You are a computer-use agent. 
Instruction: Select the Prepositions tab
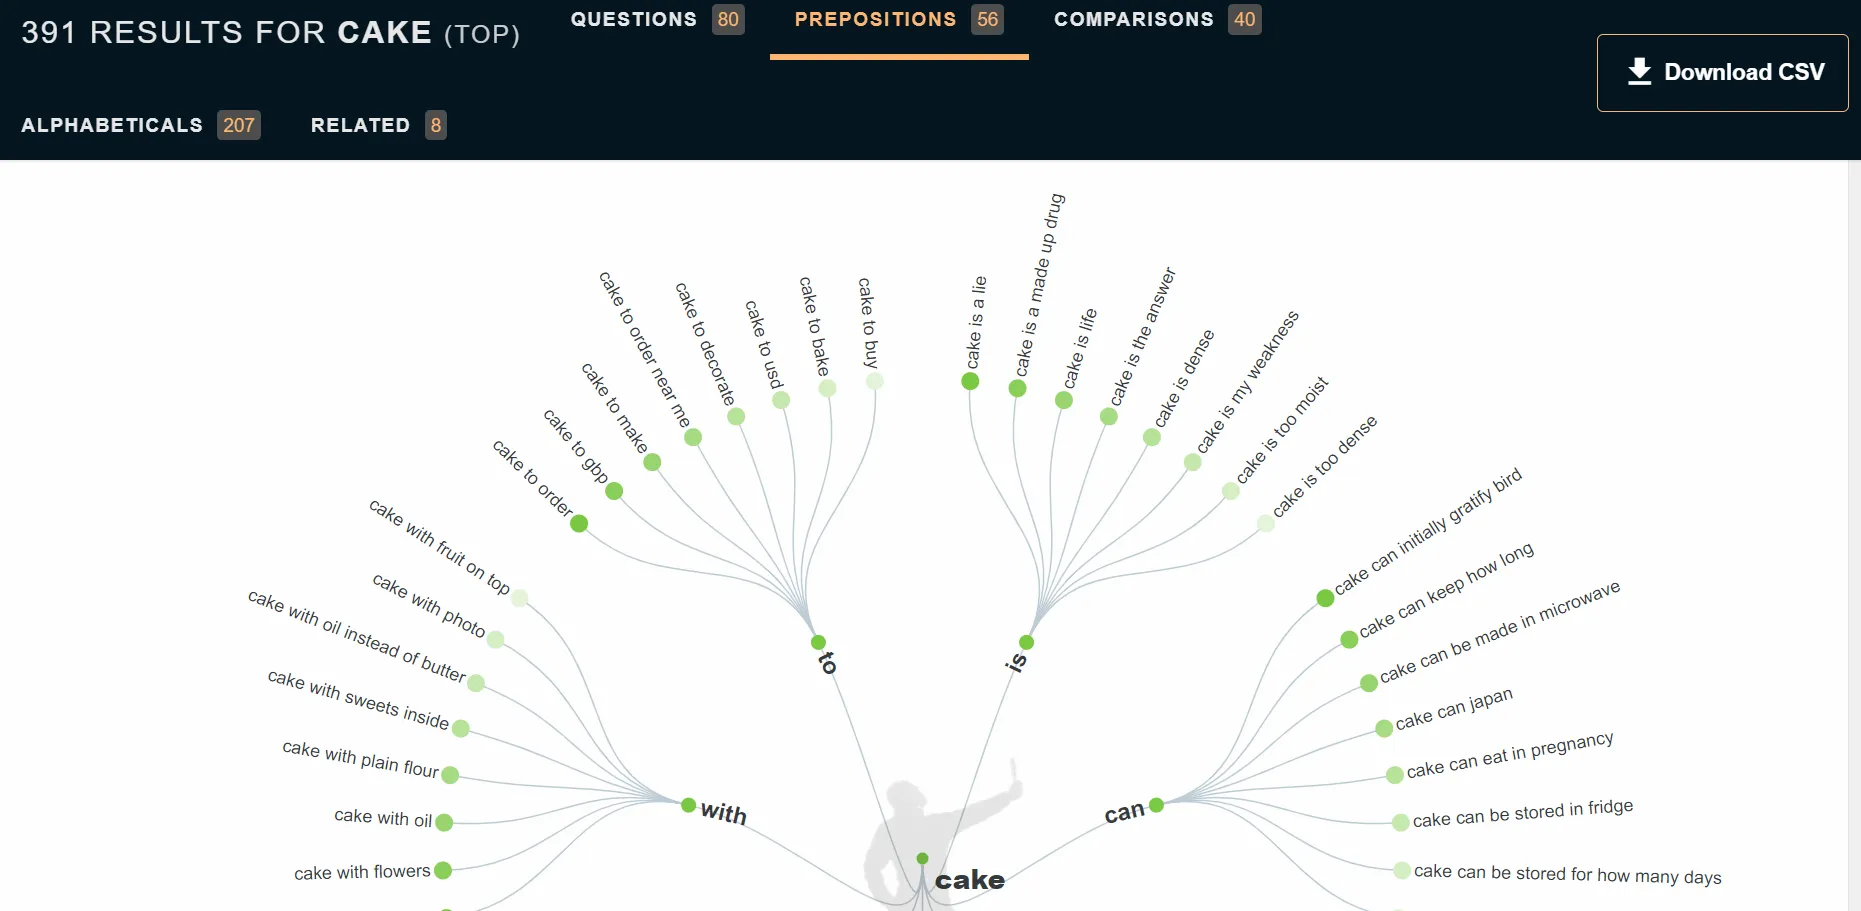pyautogui.click(x=897, y=19)
